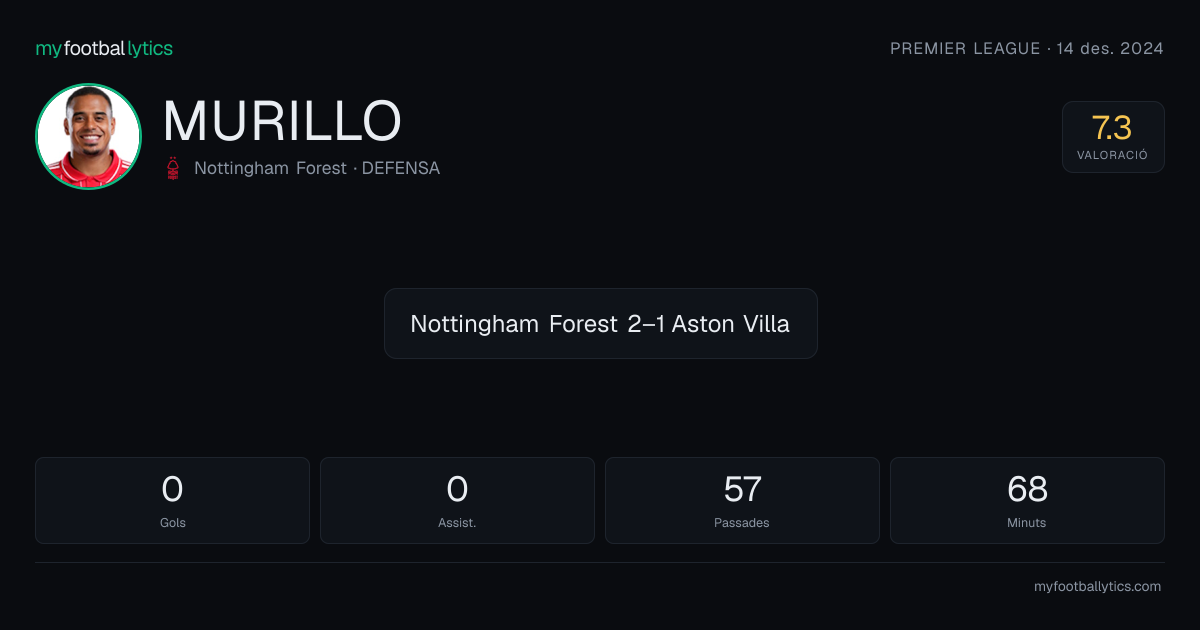Visit the myfootballytics.com footer link

pyautogui.click(x=1097, y=587)
